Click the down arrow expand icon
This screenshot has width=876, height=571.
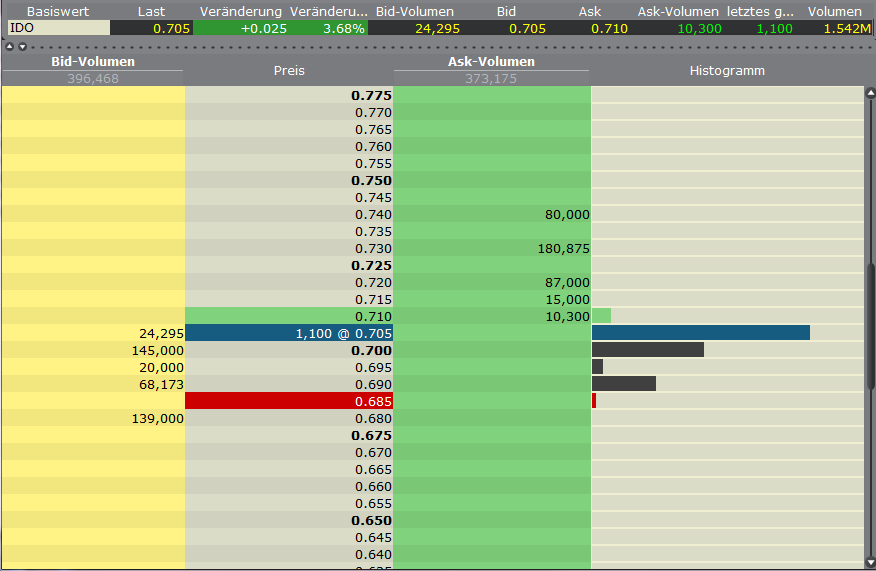pos(22,46)
